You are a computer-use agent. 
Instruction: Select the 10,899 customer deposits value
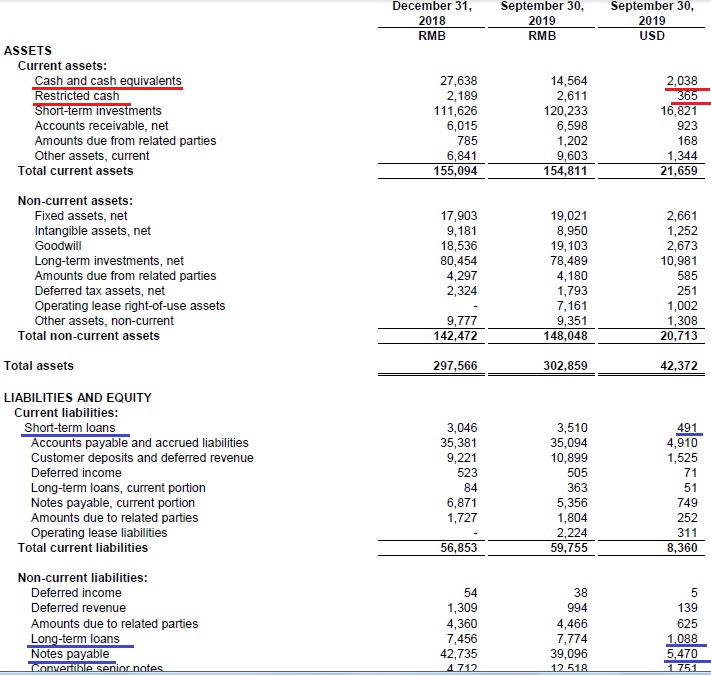pos(569,457)
